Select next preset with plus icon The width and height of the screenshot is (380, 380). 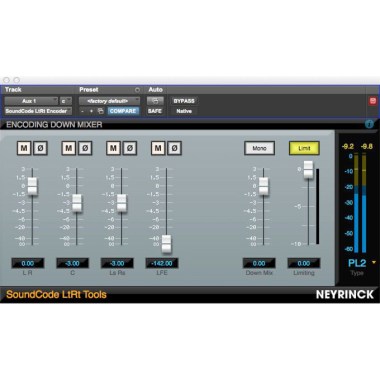coord(91,111)
